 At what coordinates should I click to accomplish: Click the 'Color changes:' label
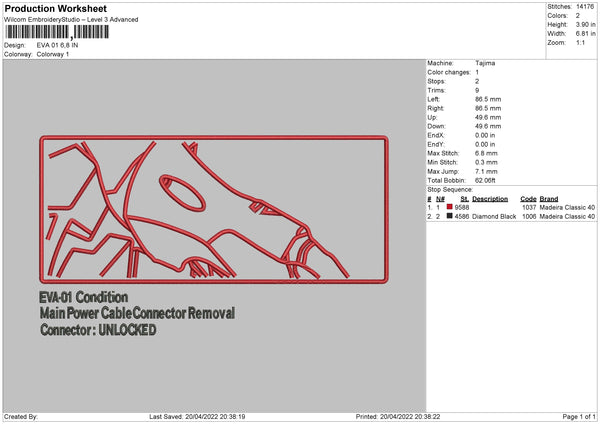point(449,72)
